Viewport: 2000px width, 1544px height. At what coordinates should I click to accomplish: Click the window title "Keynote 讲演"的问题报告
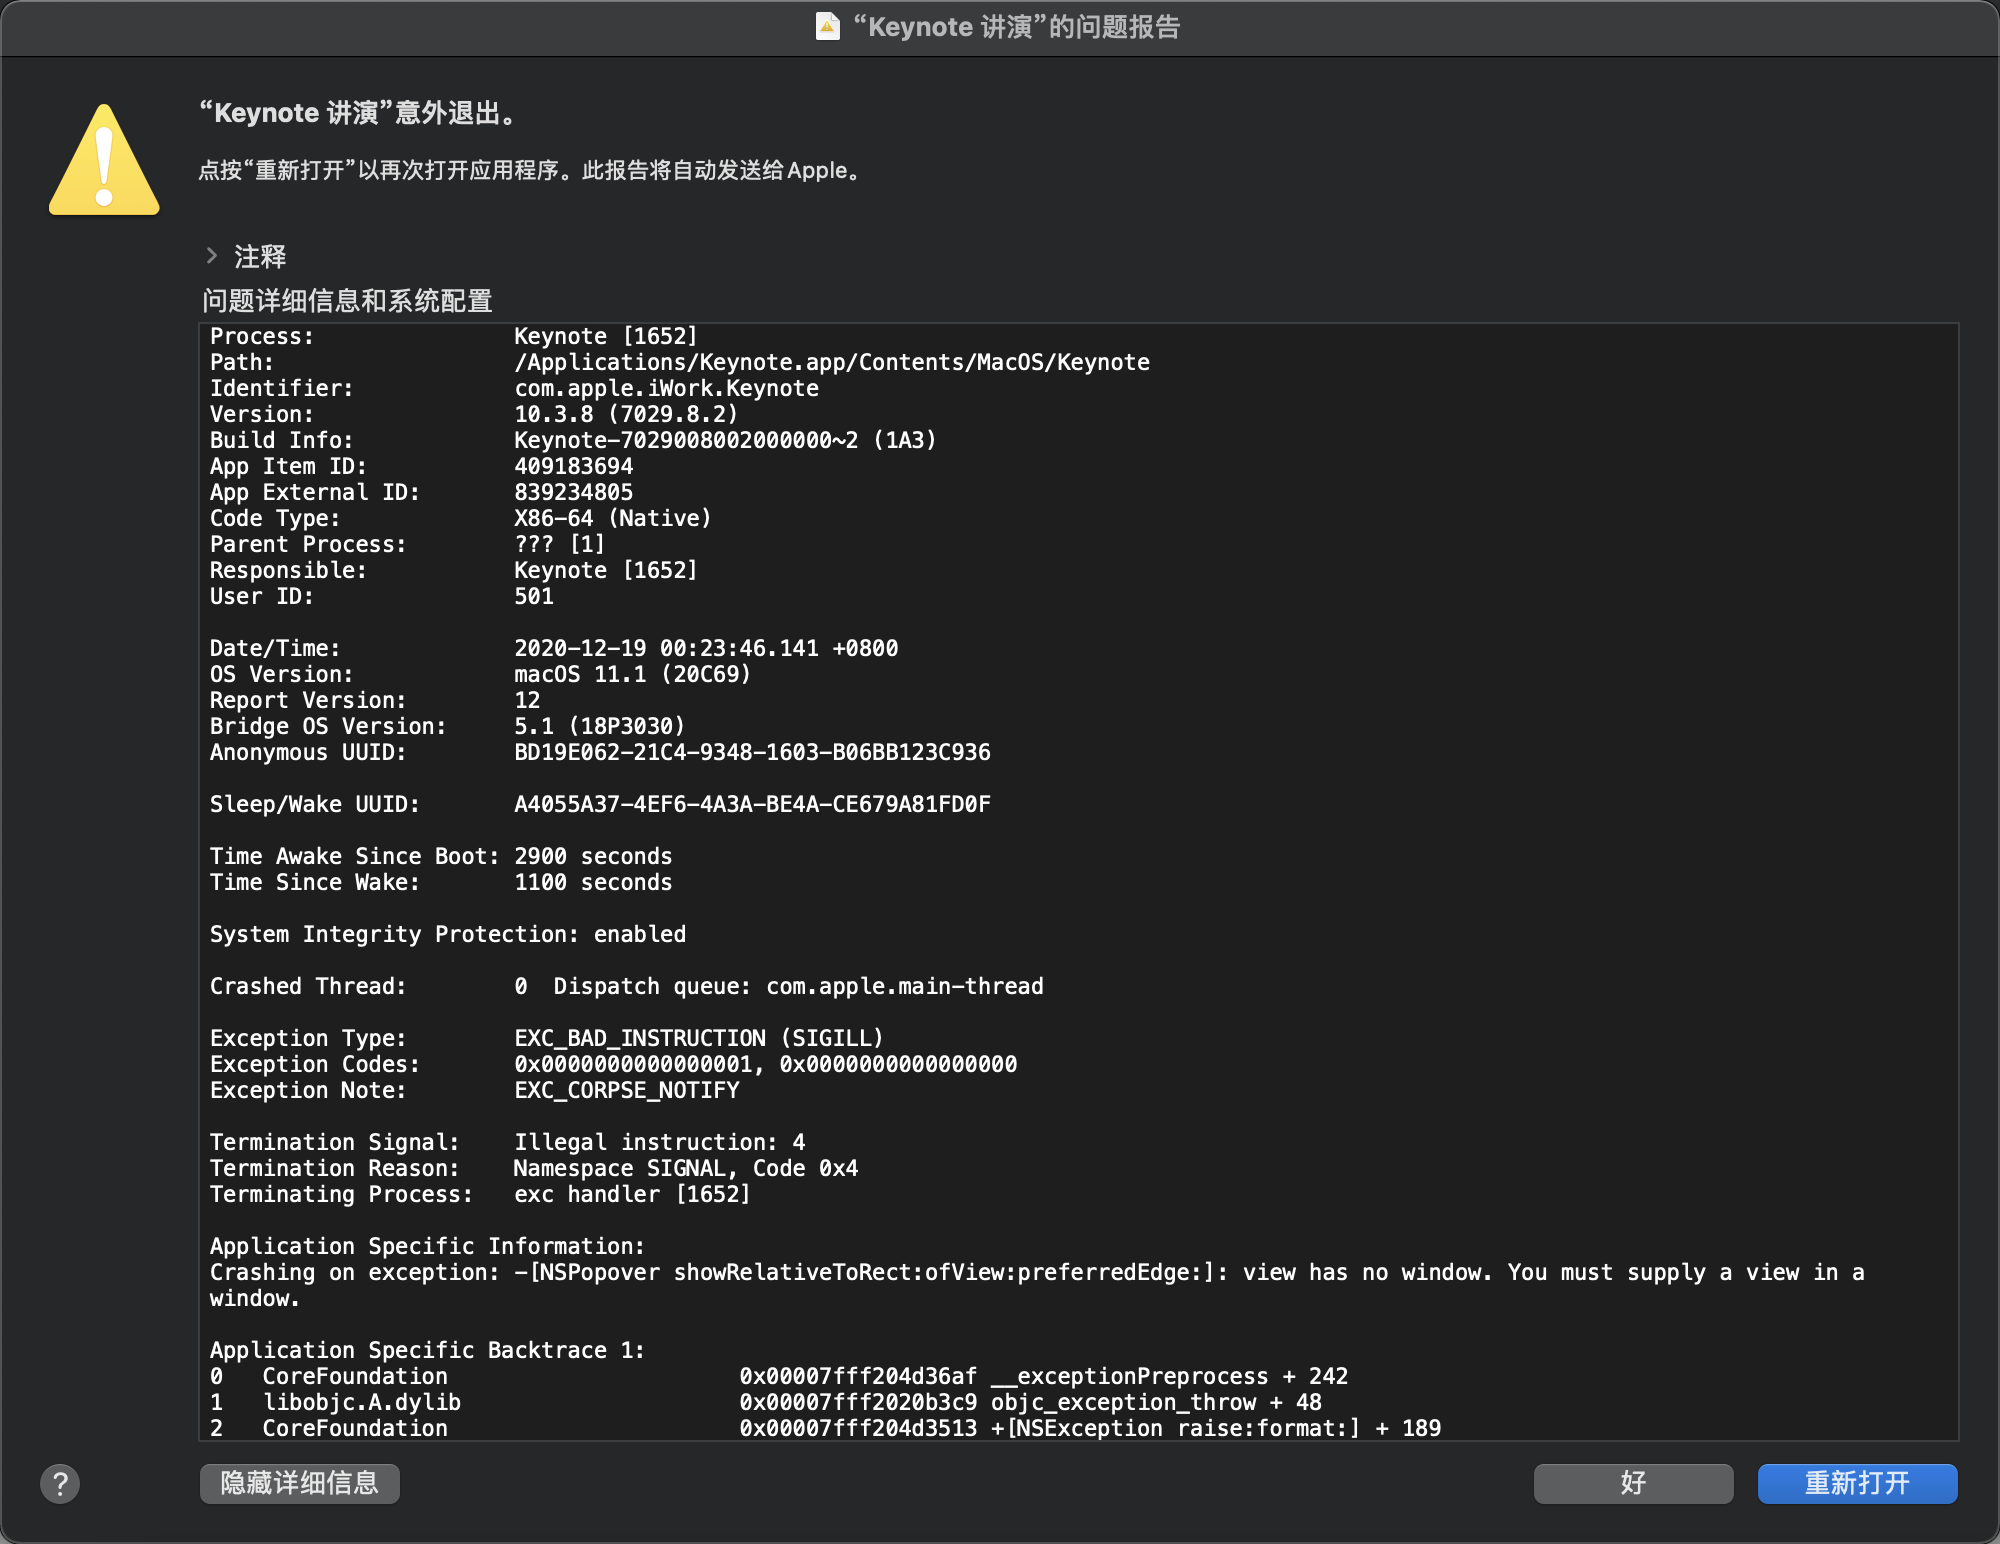click(x=1016, y=27)
